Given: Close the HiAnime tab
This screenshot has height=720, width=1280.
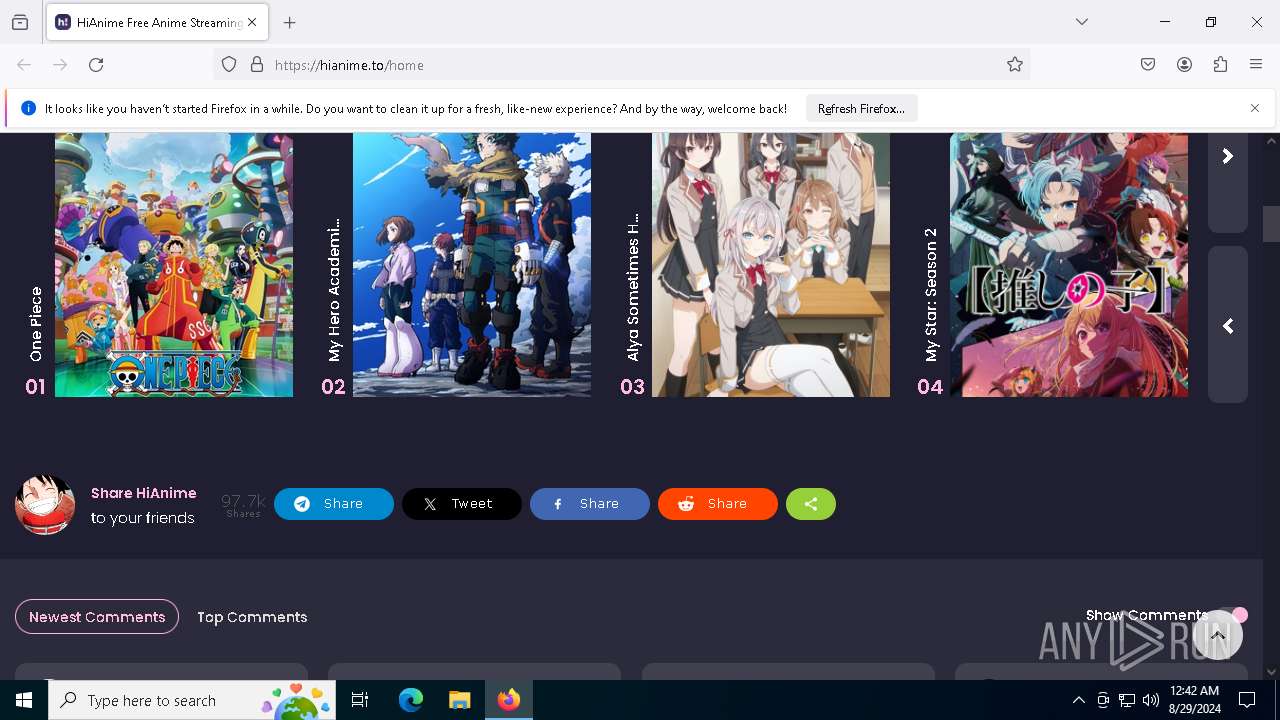Looking at the screenshot, I should (252, 22).
